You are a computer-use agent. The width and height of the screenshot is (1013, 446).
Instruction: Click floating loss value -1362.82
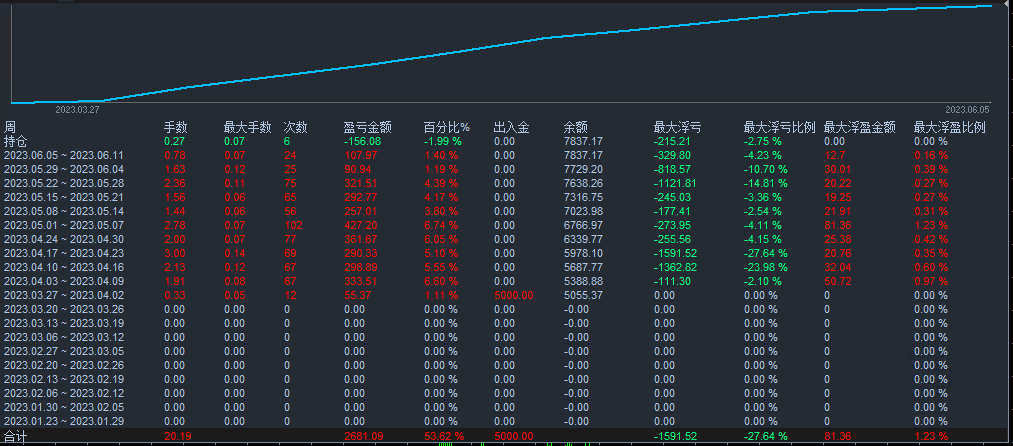coord(675,267)
